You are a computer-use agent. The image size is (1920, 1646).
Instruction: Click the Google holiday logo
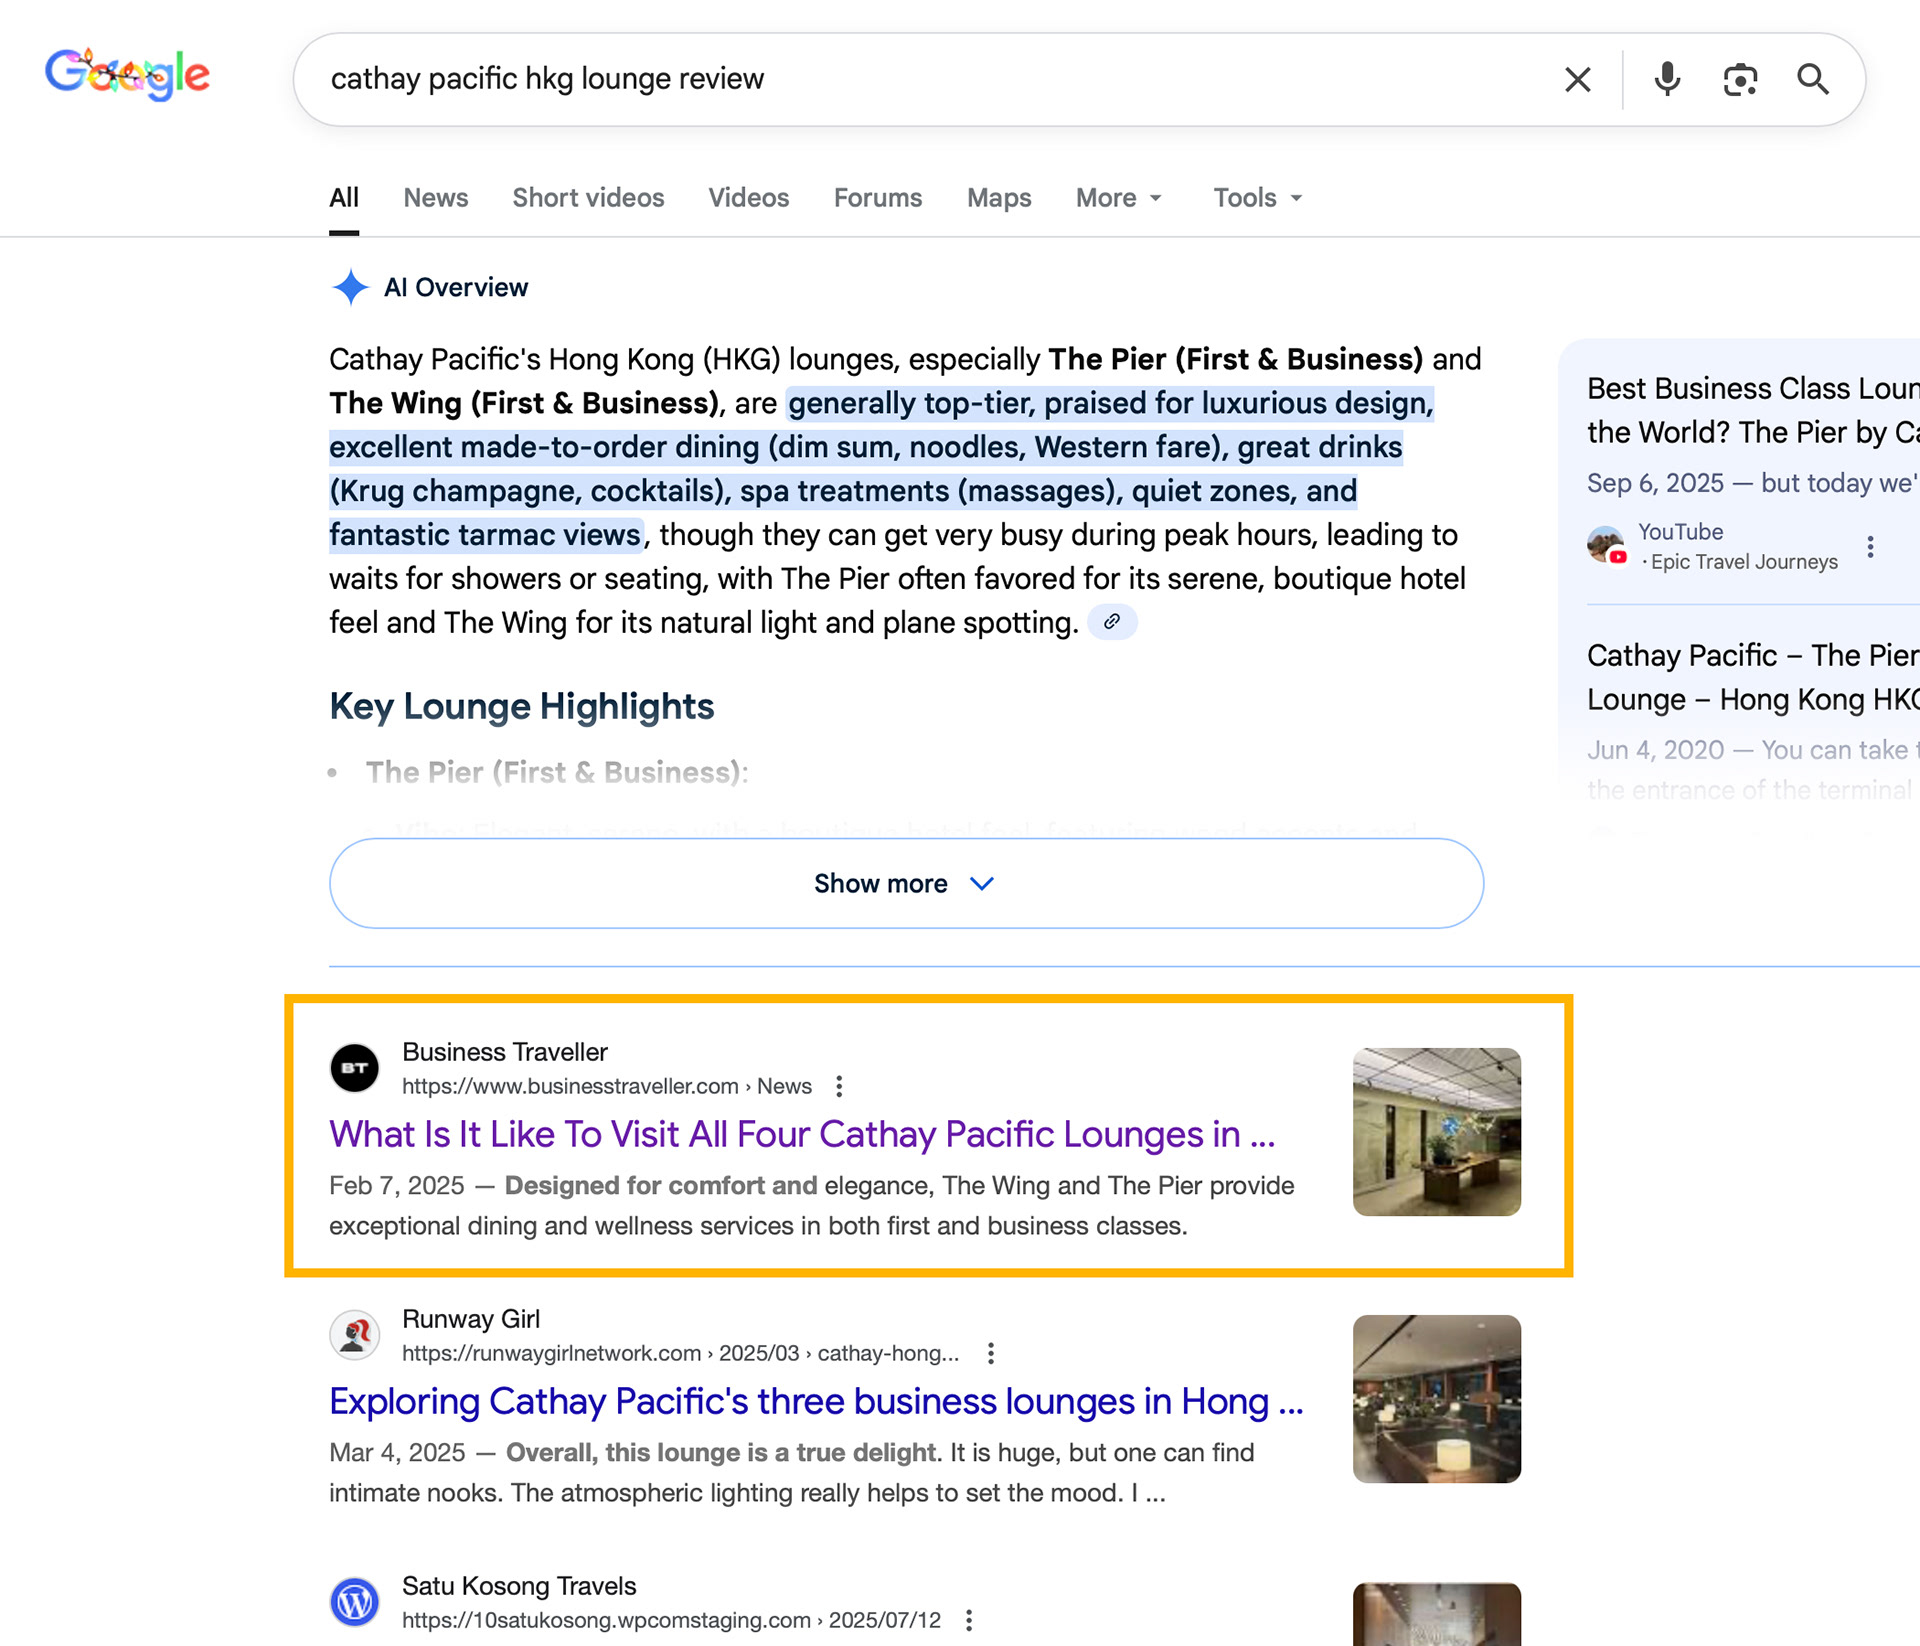(x=127, y=75)
